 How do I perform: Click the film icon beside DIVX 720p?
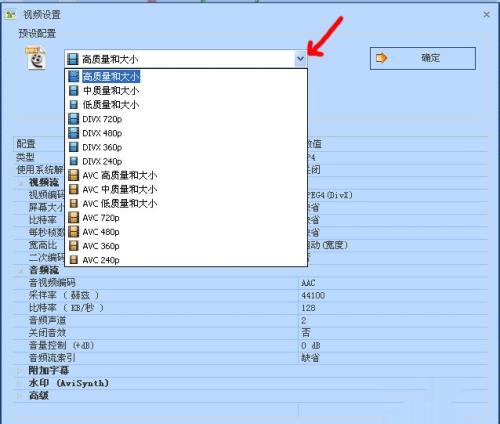click(73, 119)
